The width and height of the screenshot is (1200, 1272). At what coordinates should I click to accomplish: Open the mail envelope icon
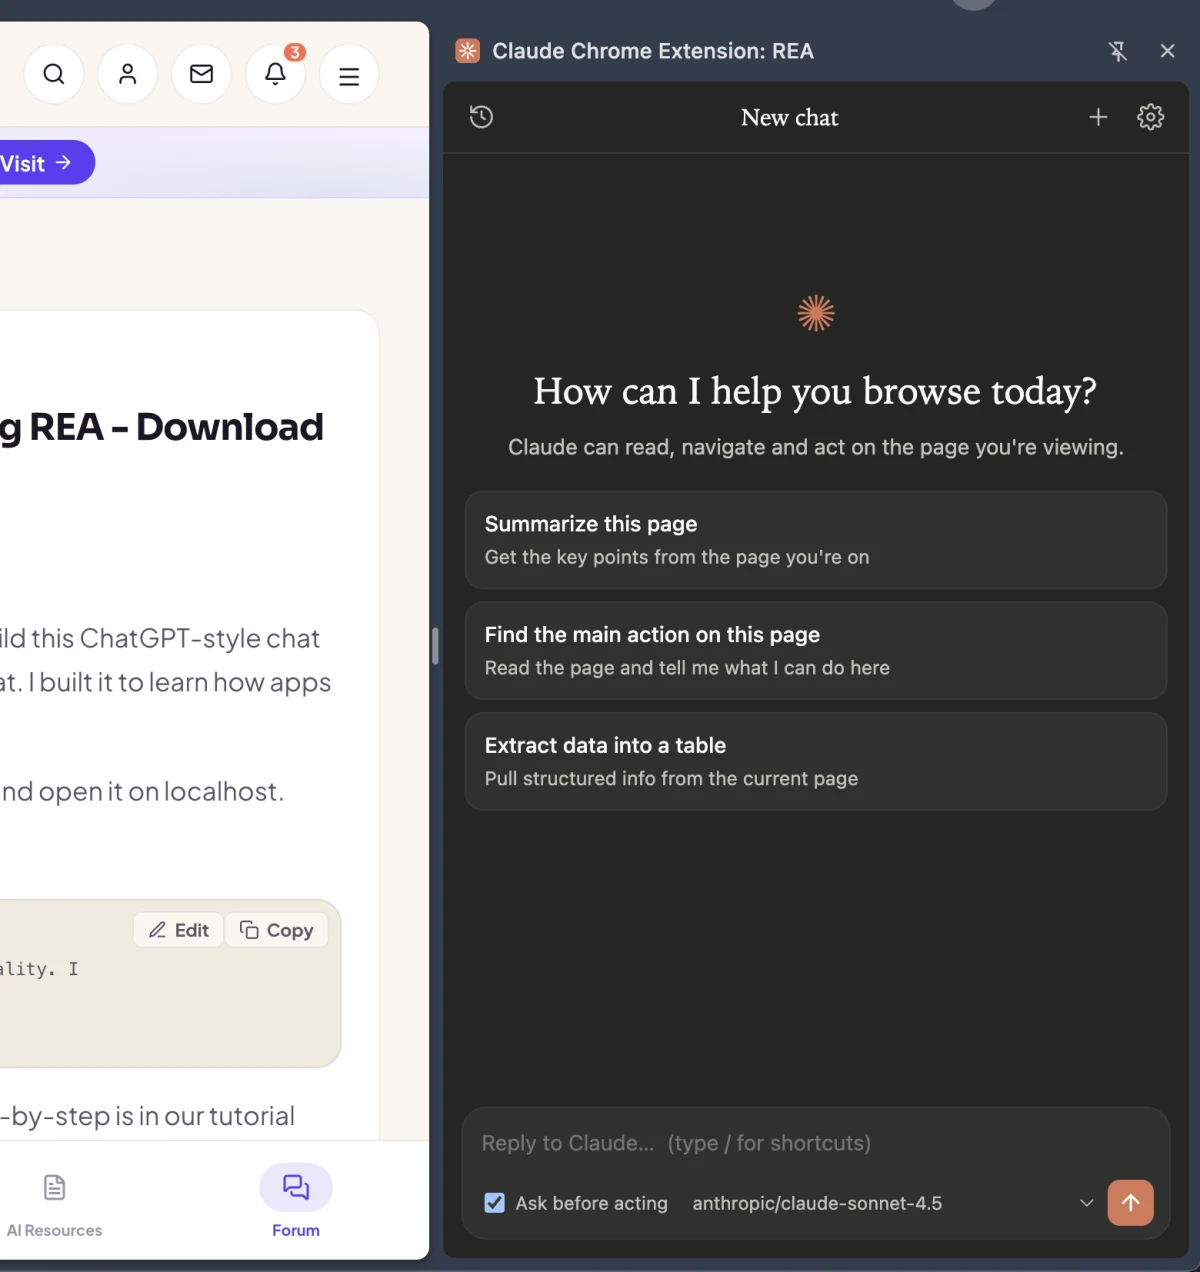pyautogui.click(x=201, y=74)
